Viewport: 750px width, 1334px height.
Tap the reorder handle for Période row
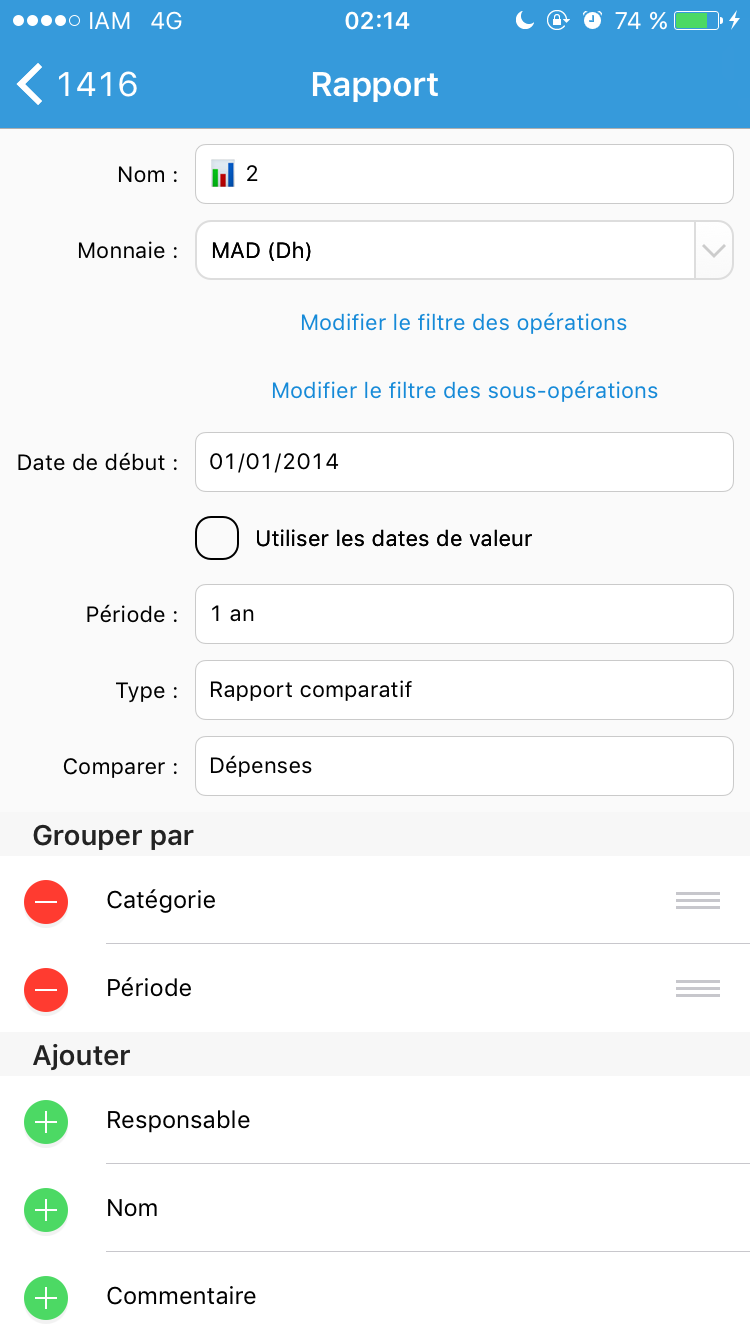point(698,988)
